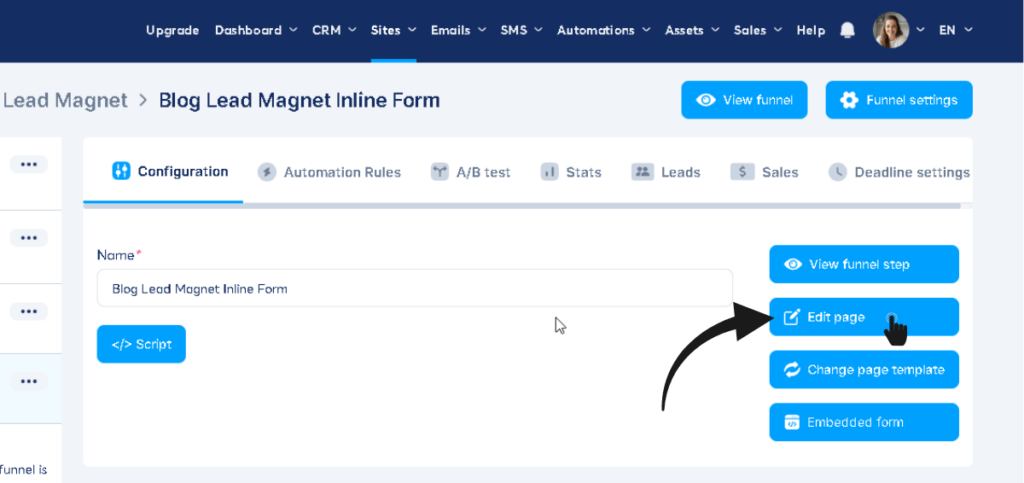Image resolution: width=1024 pixels, height=483 pixels.
Task: Select the Configuration tab
Action: (x=170, y=172)
